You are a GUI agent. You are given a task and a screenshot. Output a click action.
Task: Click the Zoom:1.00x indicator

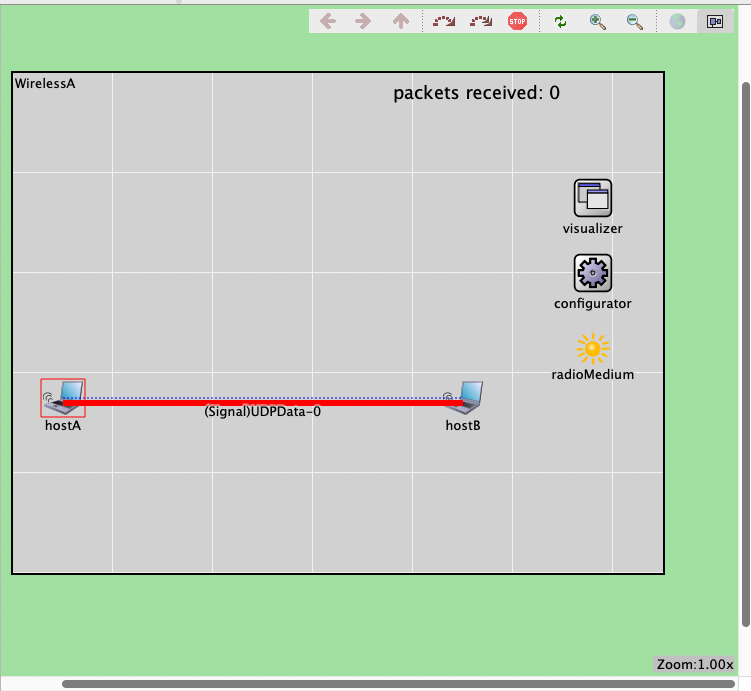click(694, 664)
